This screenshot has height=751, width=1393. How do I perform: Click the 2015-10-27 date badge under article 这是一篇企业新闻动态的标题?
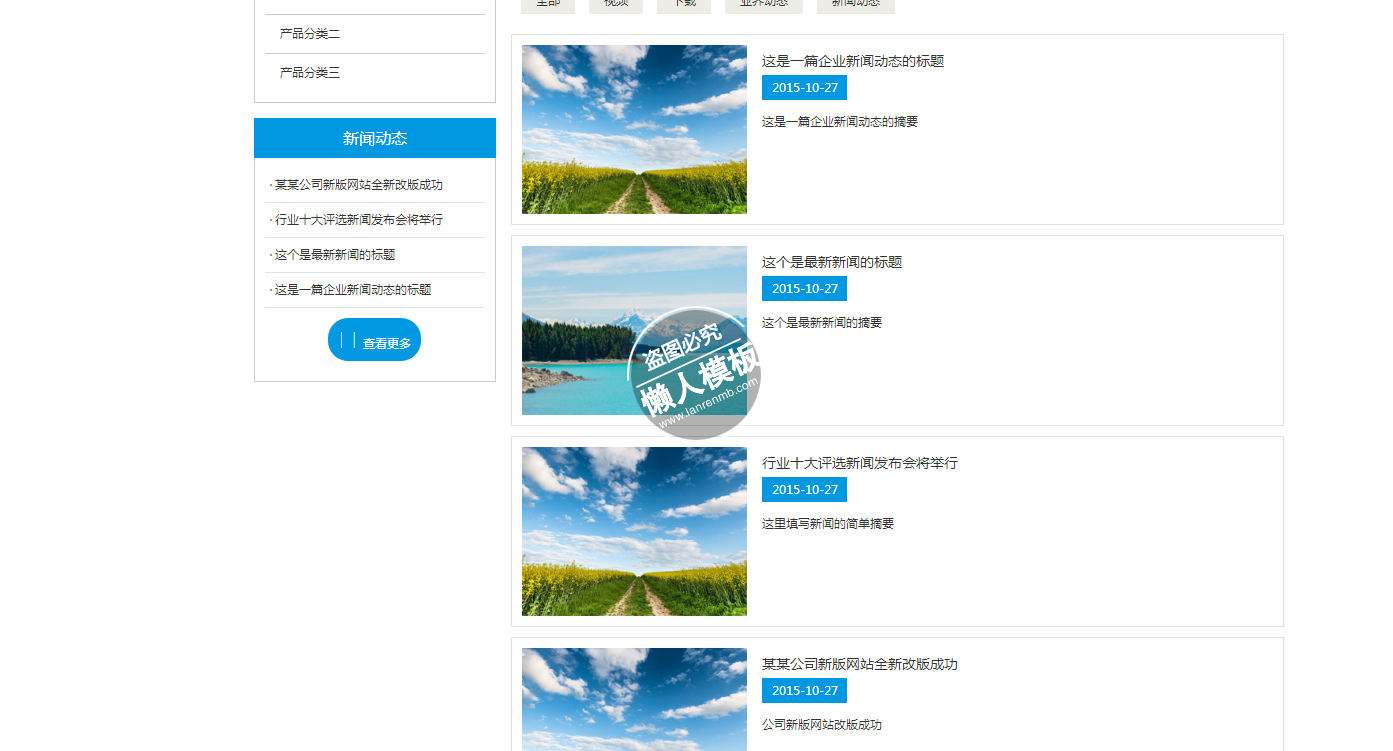coord(804,88)
